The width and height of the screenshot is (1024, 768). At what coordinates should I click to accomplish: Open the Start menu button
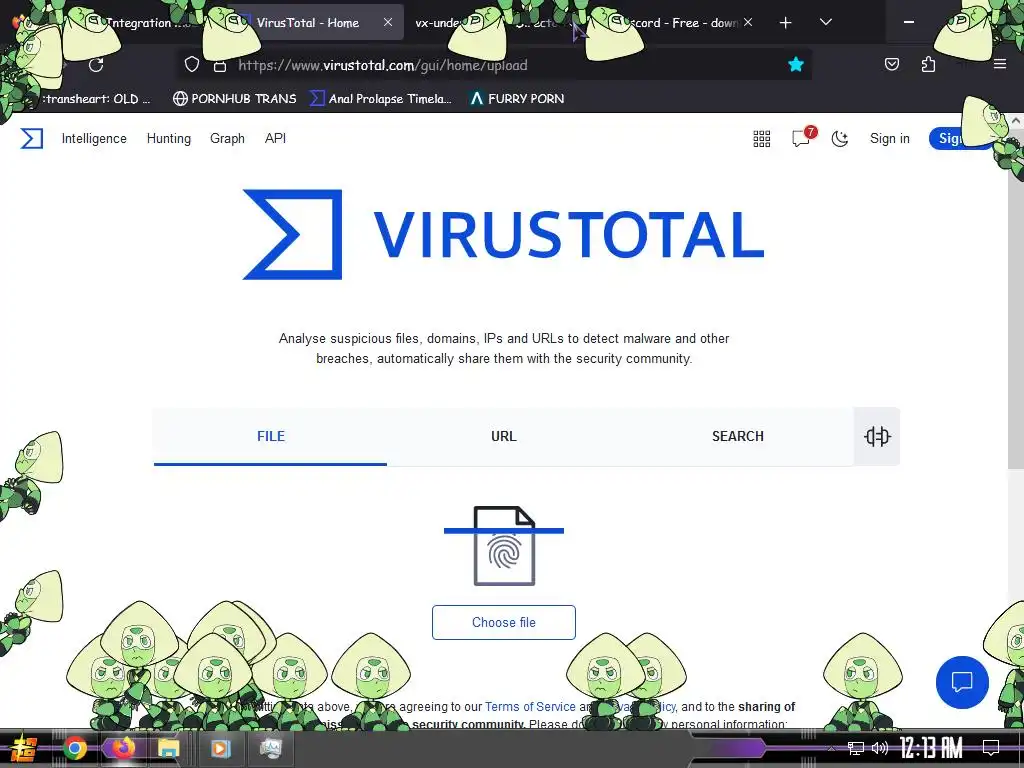point(24,748)
